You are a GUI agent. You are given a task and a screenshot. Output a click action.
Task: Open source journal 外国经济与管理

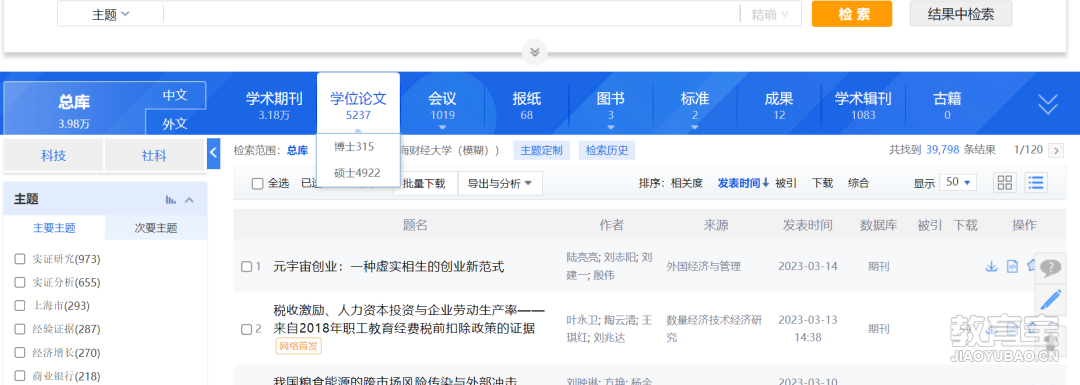click(703, 267)
